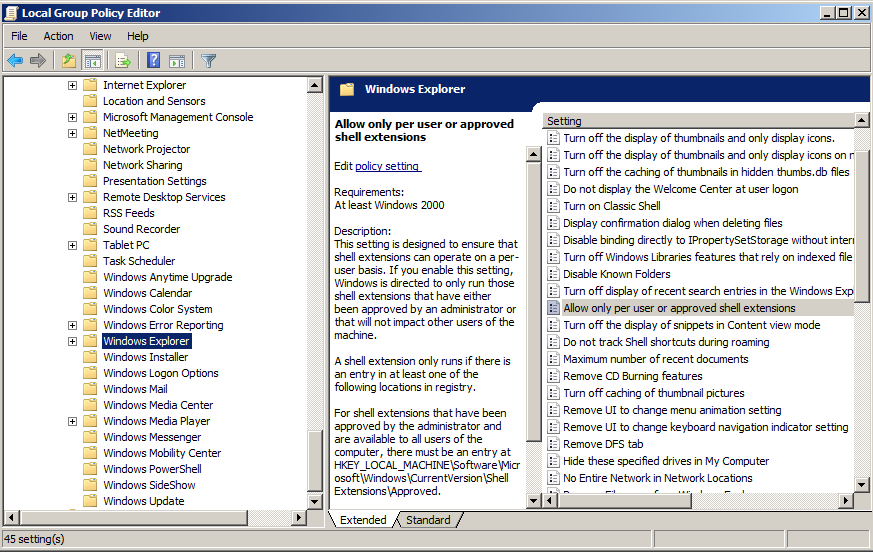This screenshot has width=873, height=552.
Task: Select Display confirmation dialog when deleting files
Action: [x=673, y=223]
